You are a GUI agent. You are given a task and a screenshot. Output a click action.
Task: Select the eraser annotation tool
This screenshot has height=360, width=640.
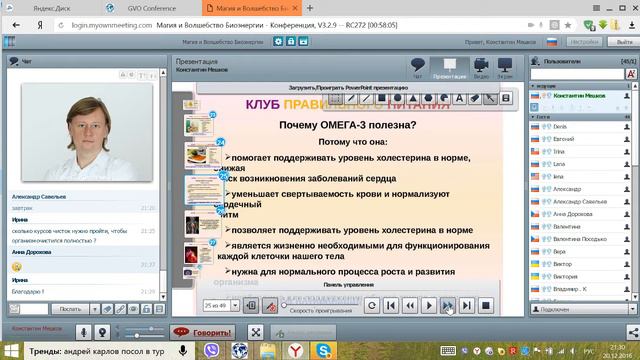(x=475, y=98)
